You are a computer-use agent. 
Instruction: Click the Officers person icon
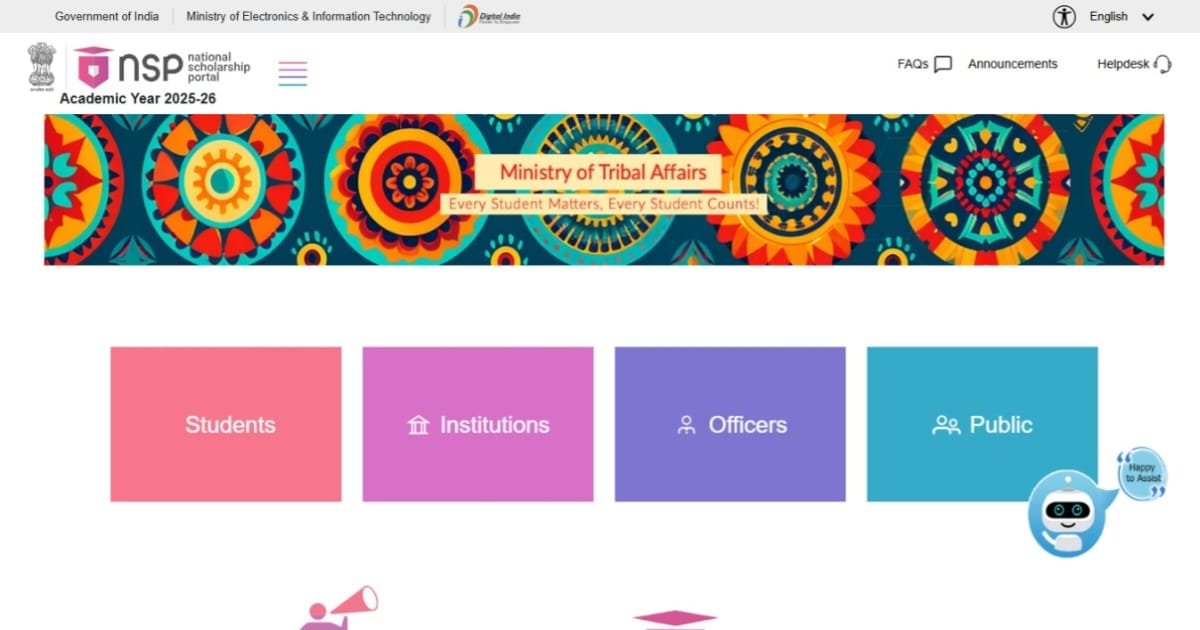686,425
